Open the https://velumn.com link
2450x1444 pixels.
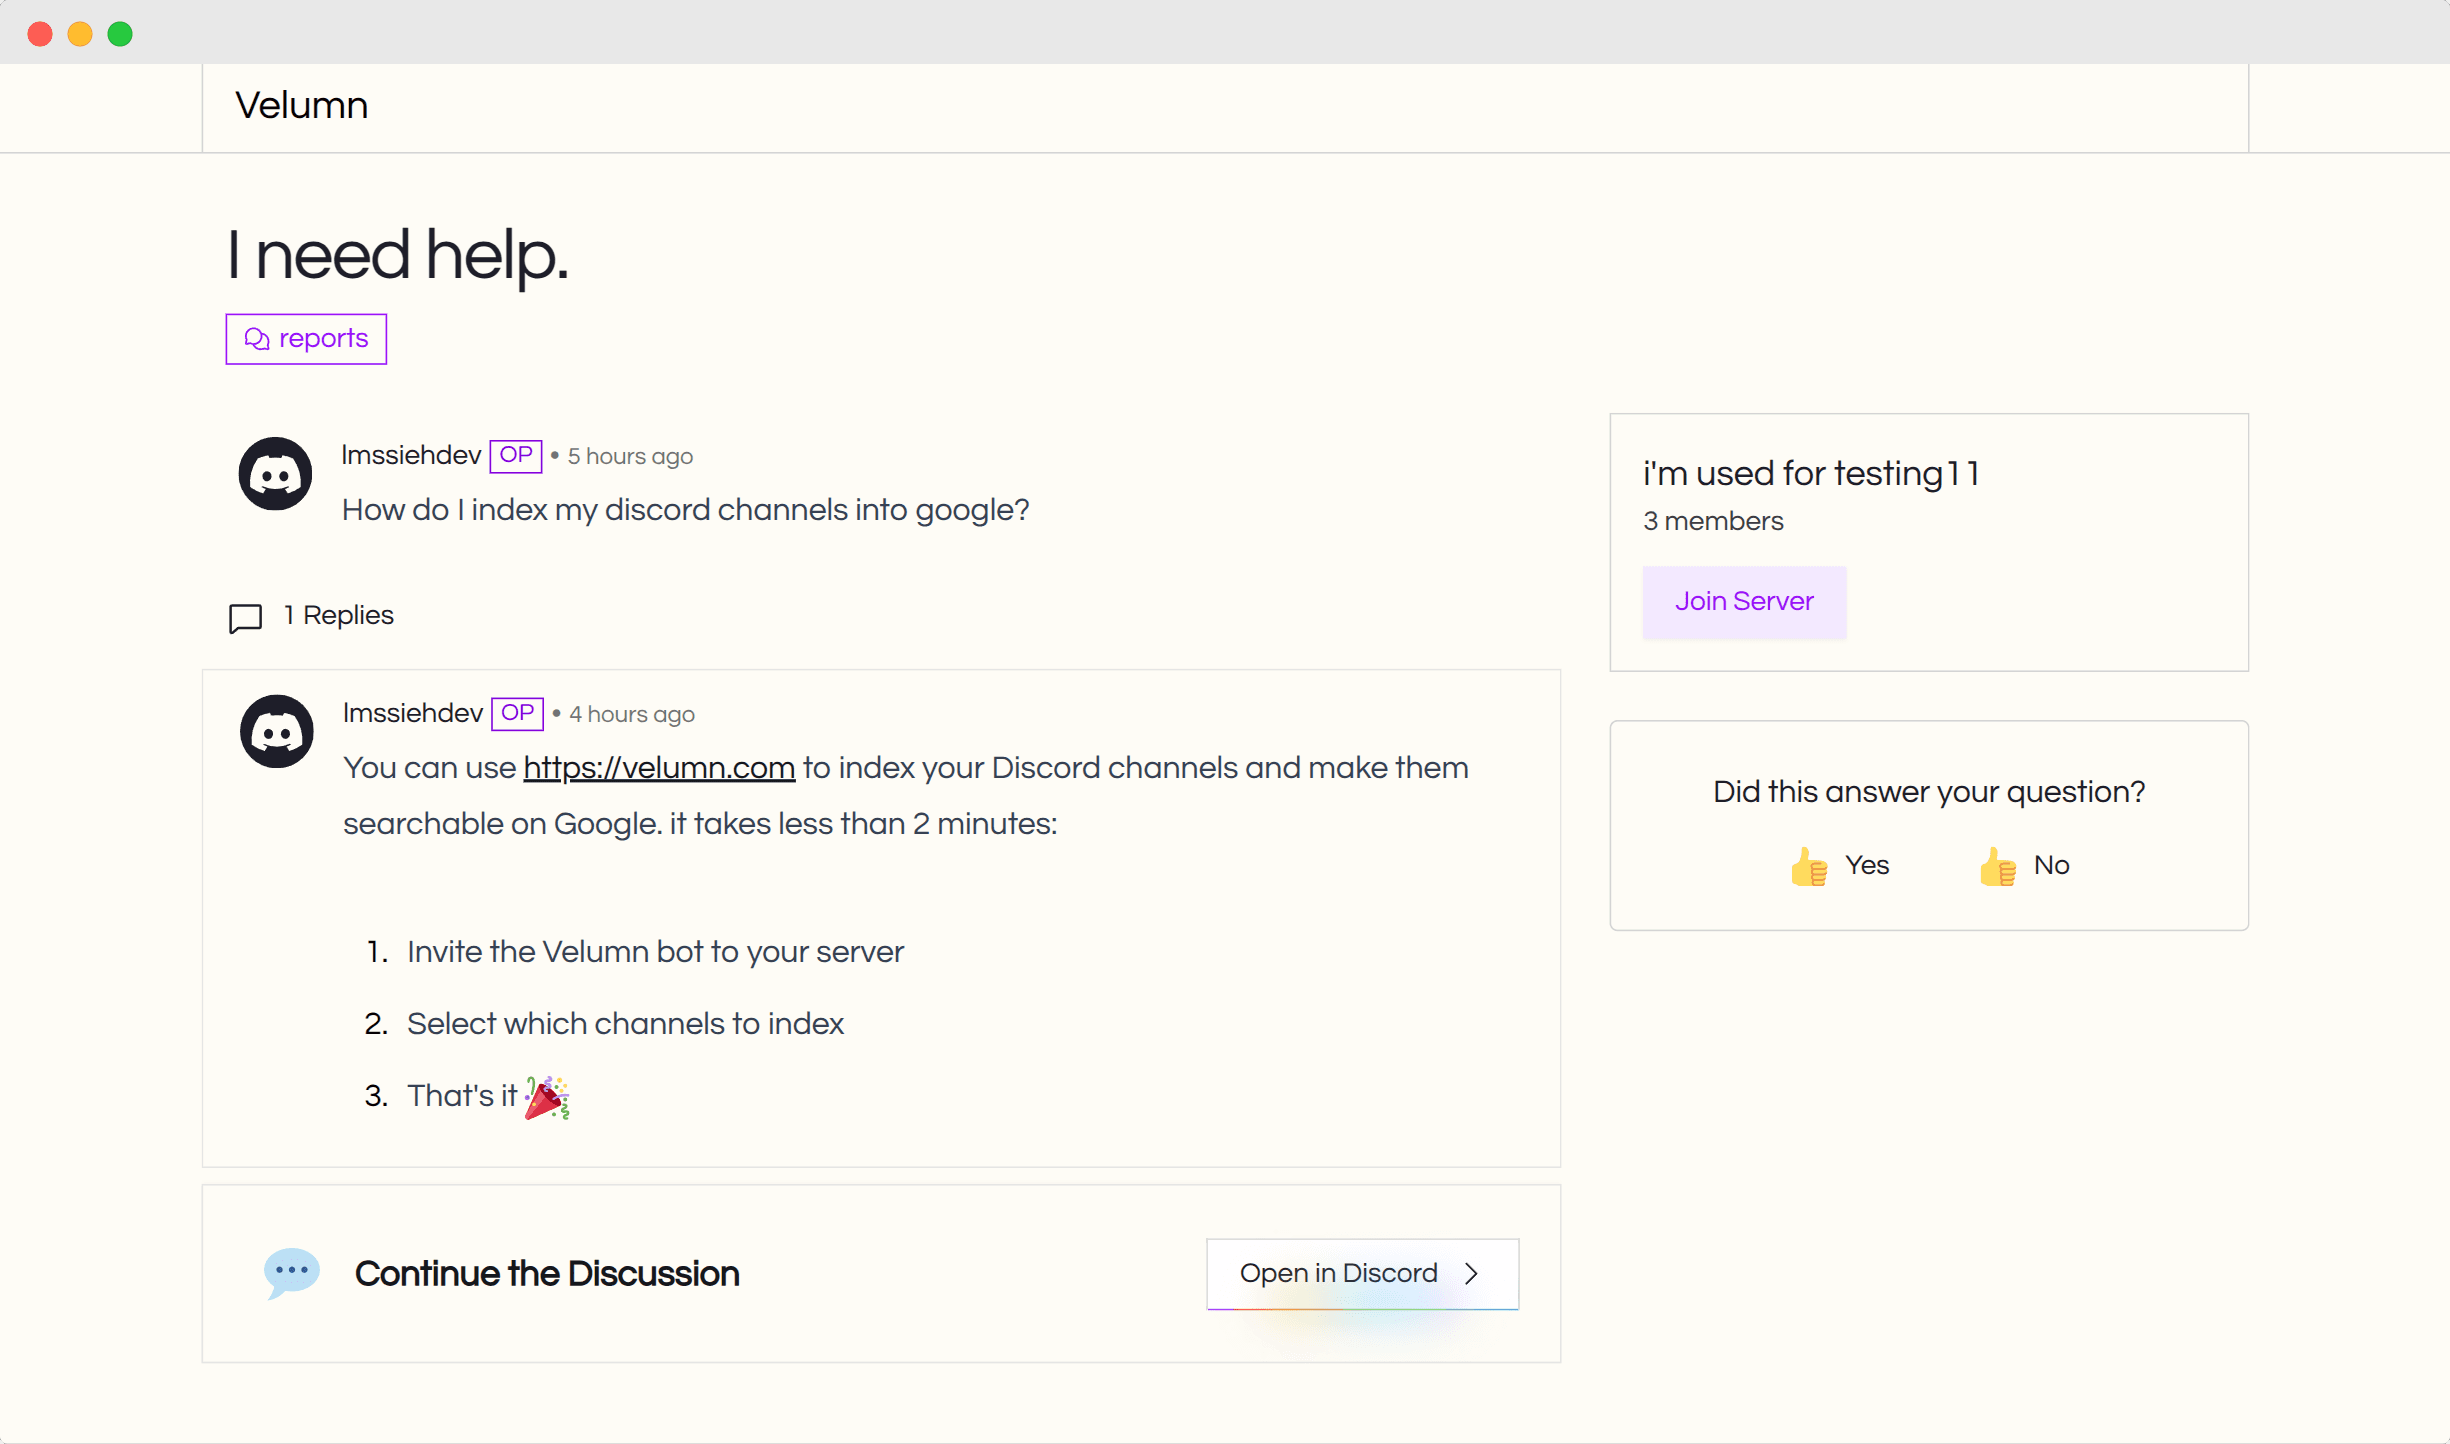(659, 768)
